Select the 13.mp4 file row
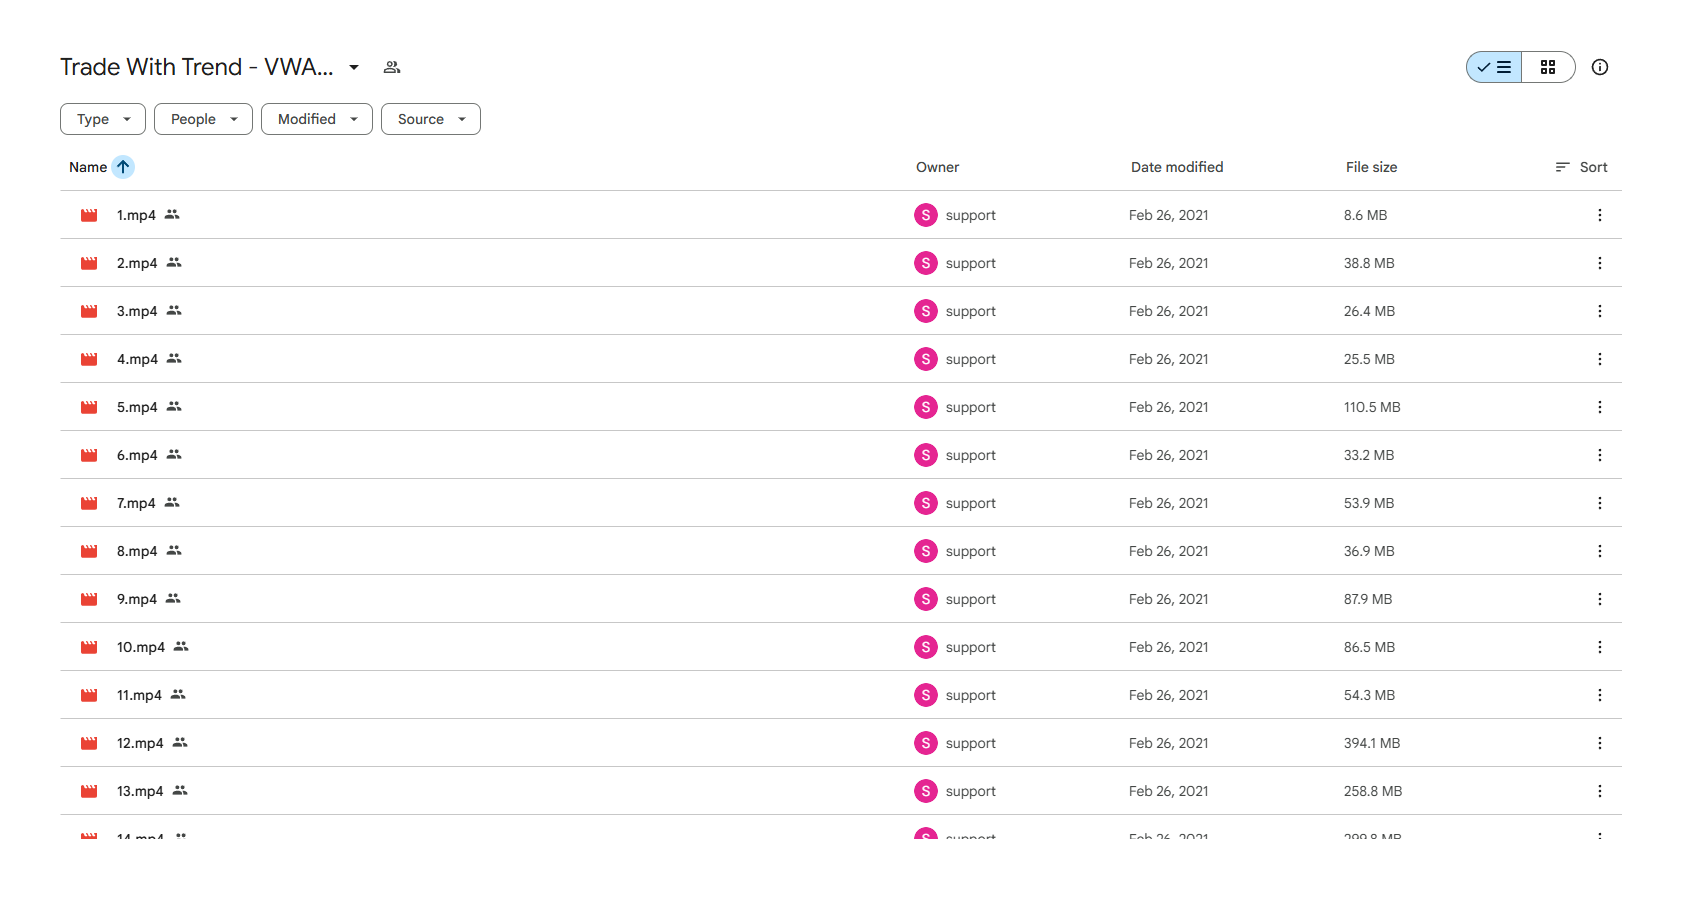1696x914 pixels. 841,791
